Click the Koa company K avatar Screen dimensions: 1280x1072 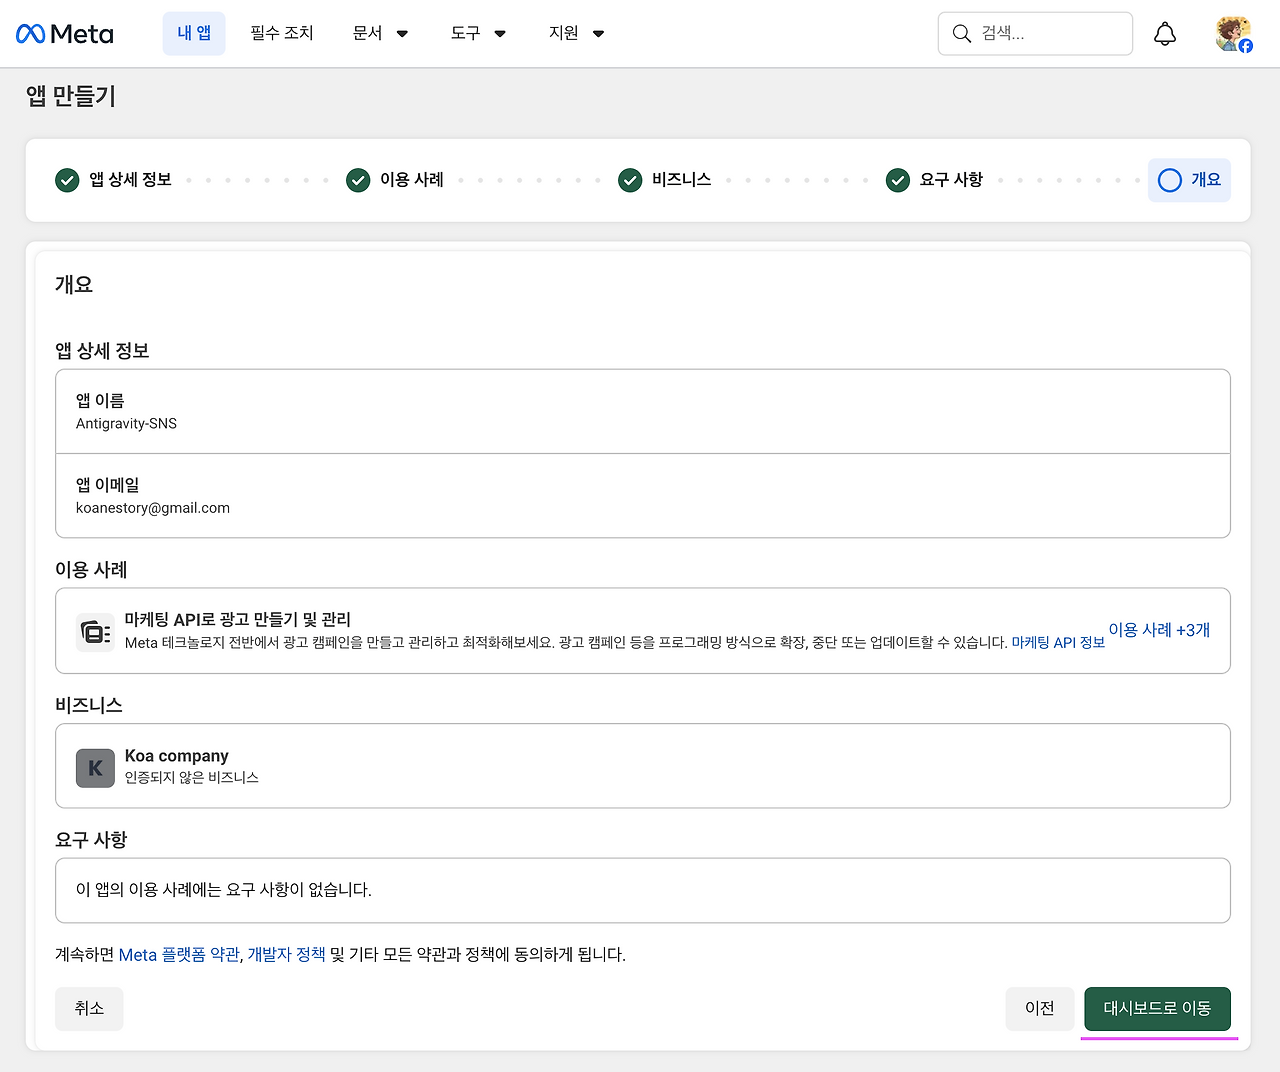[x=95, y=768]
